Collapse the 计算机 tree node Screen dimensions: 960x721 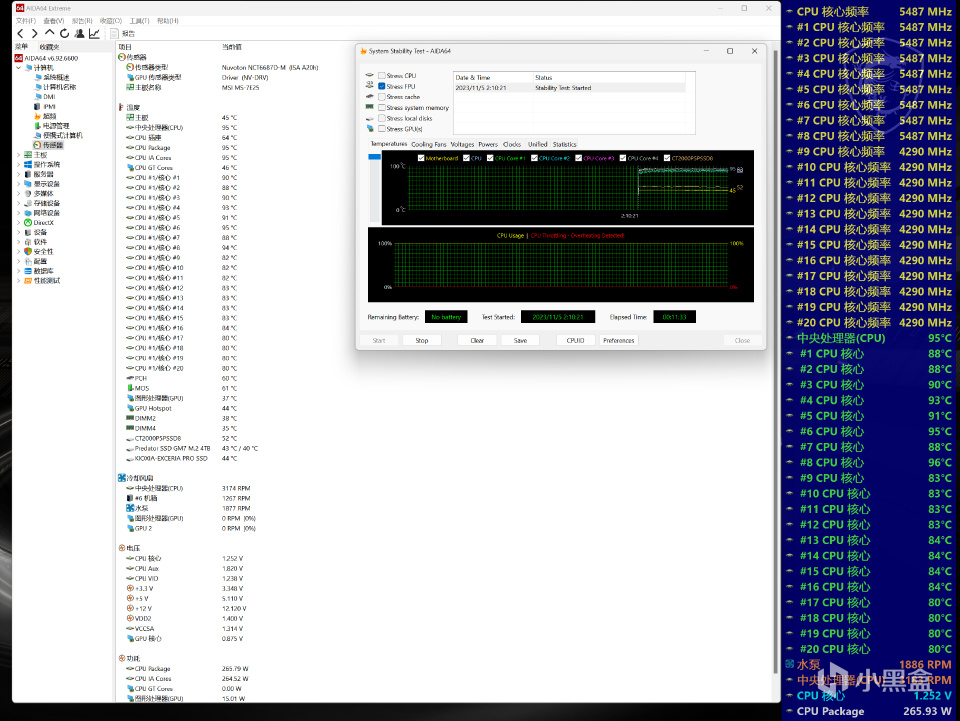pyautogui.click(x=20, y=66)
